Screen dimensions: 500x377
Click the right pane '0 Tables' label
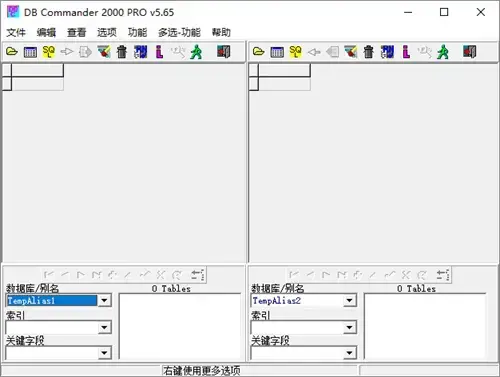[x=416, y=289]
